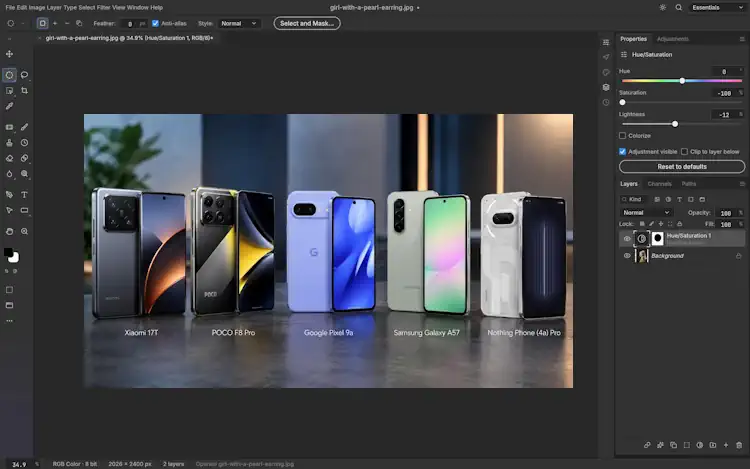
Task: Switch to the Adjustments tab
Action: (673, 39)
